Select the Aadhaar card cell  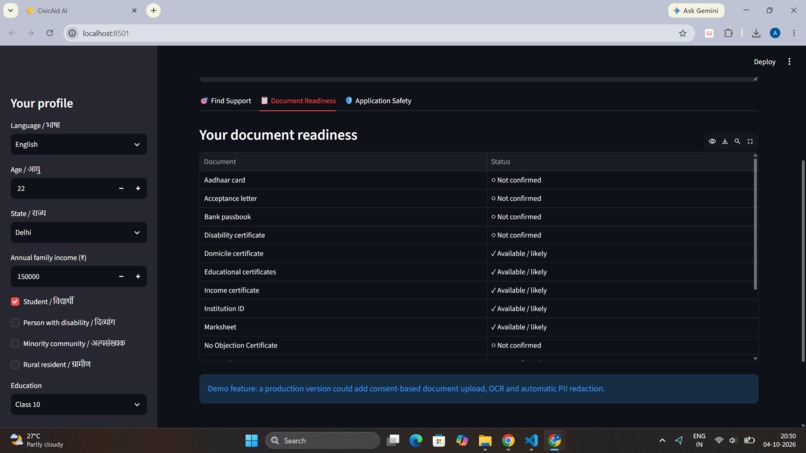click(343, 180)
